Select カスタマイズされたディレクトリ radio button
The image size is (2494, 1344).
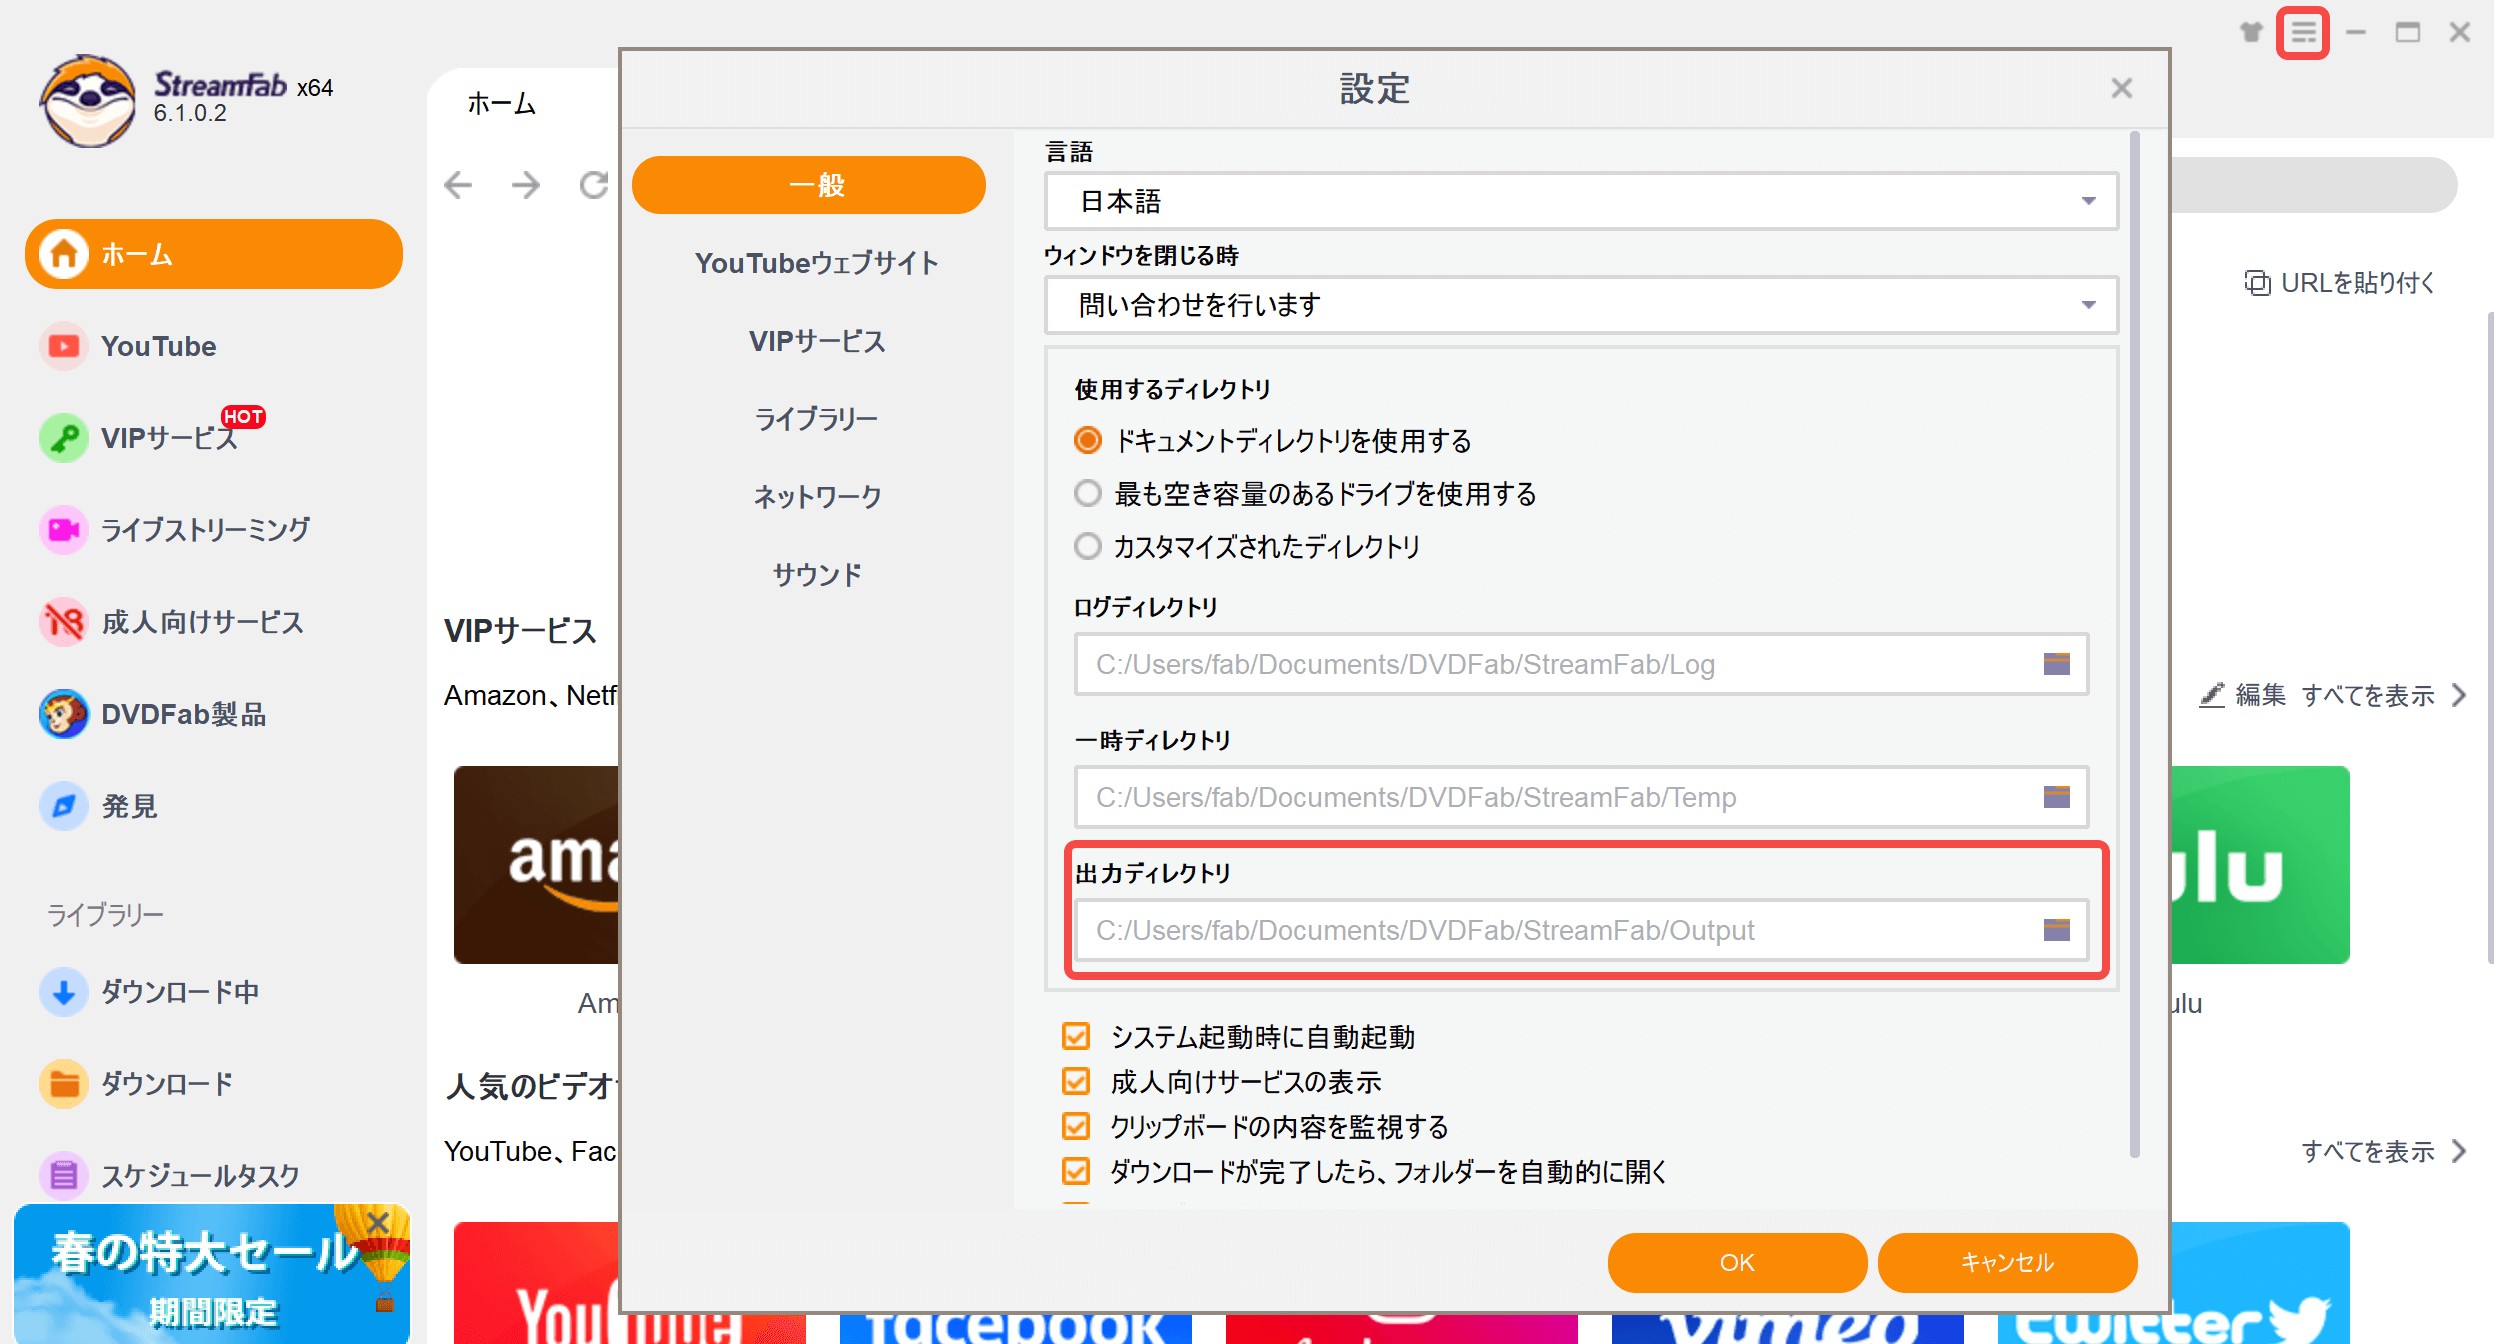coord(1087,546)
